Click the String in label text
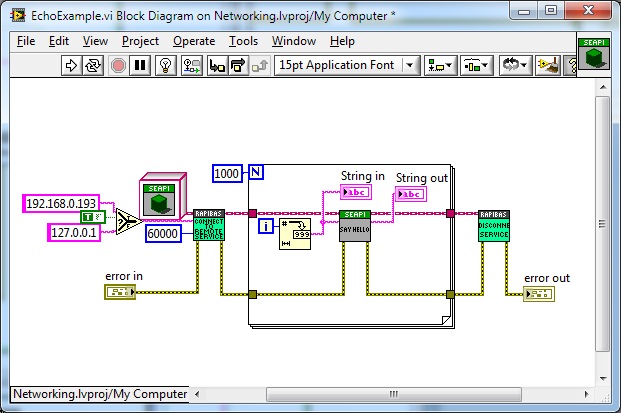 click(x=362, y=176)
